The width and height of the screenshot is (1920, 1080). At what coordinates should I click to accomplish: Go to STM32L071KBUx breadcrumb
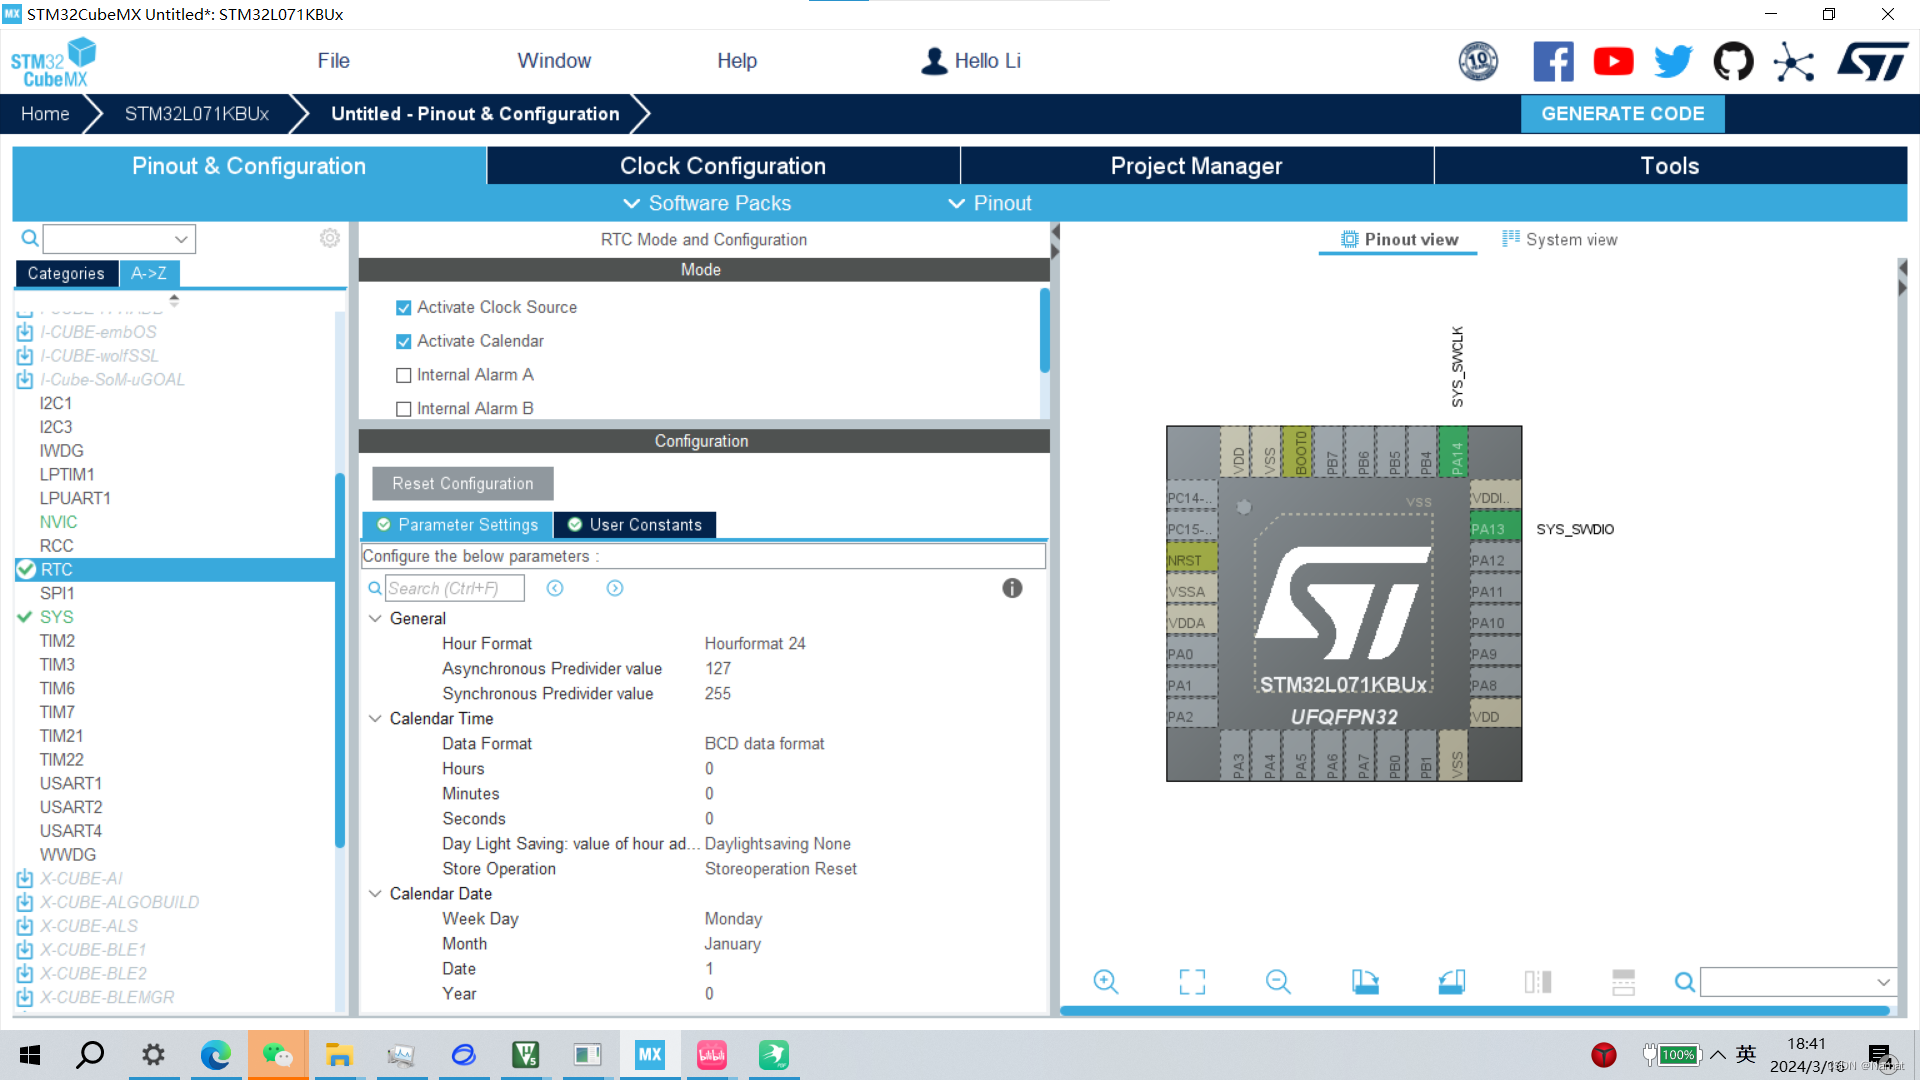coord(197,114)
